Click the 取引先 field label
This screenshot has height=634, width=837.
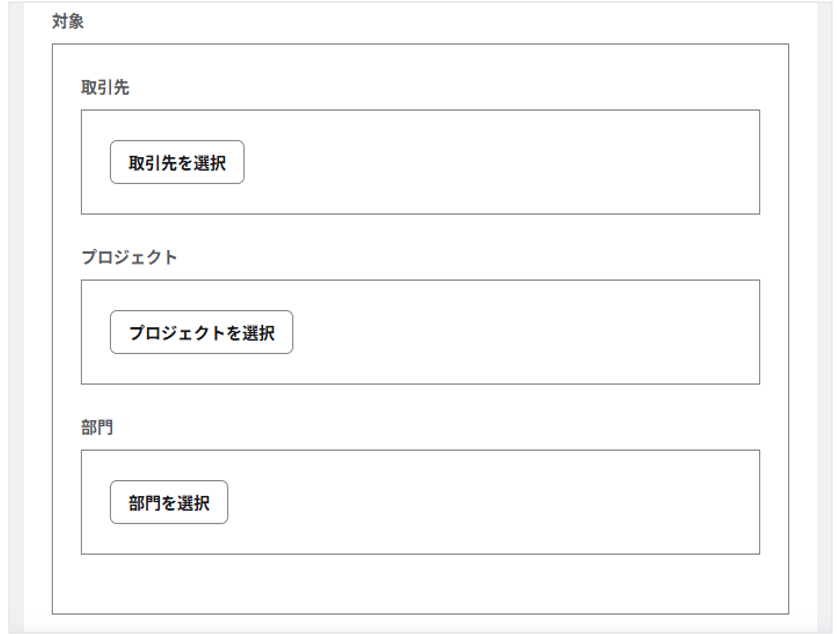point(105,87)
